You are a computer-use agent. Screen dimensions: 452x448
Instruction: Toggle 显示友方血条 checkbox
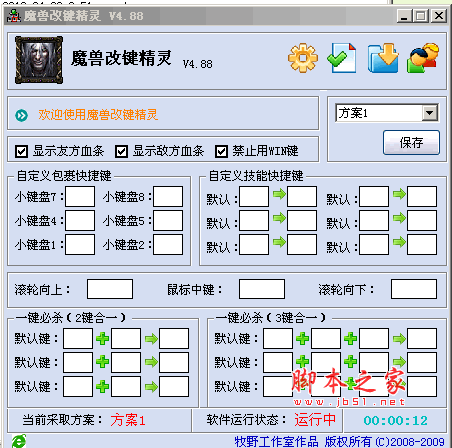(22, 152)
